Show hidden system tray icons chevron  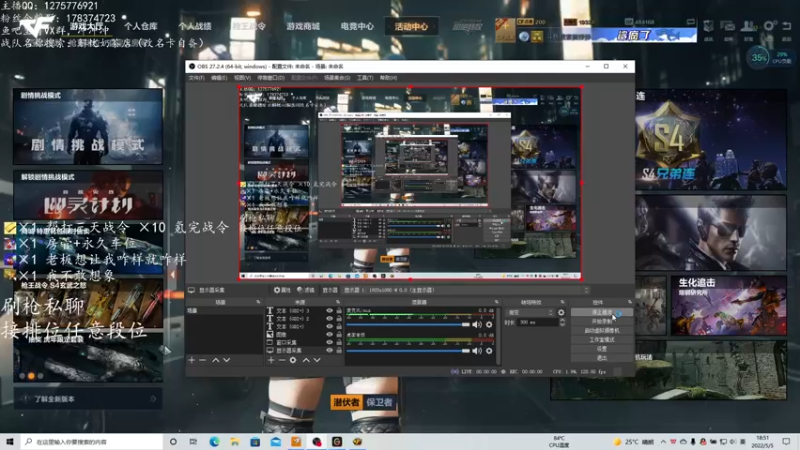663,441
